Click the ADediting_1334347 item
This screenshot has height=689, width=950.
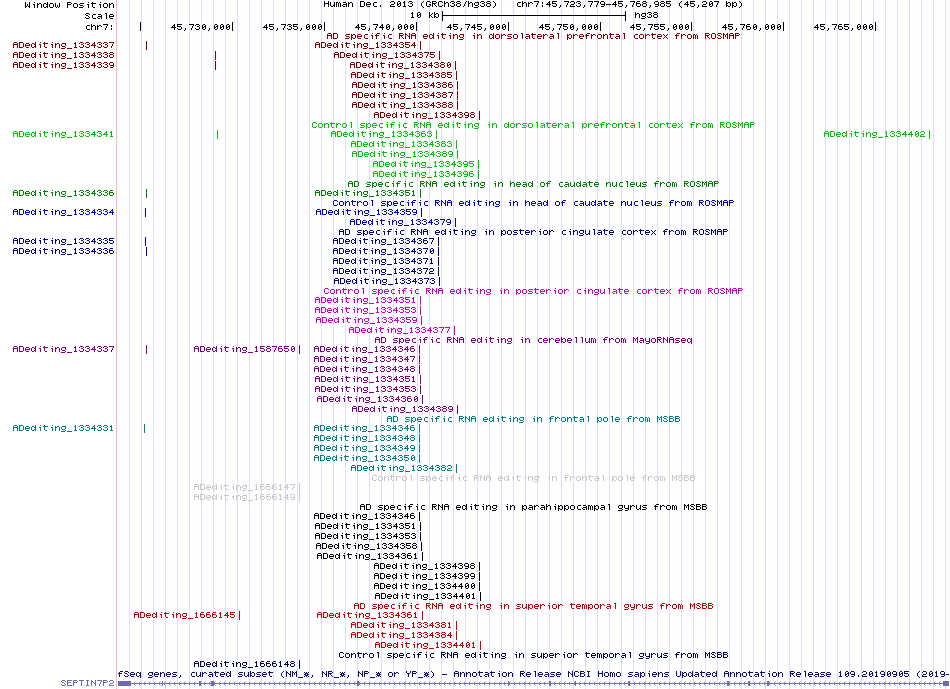point(365,359)
